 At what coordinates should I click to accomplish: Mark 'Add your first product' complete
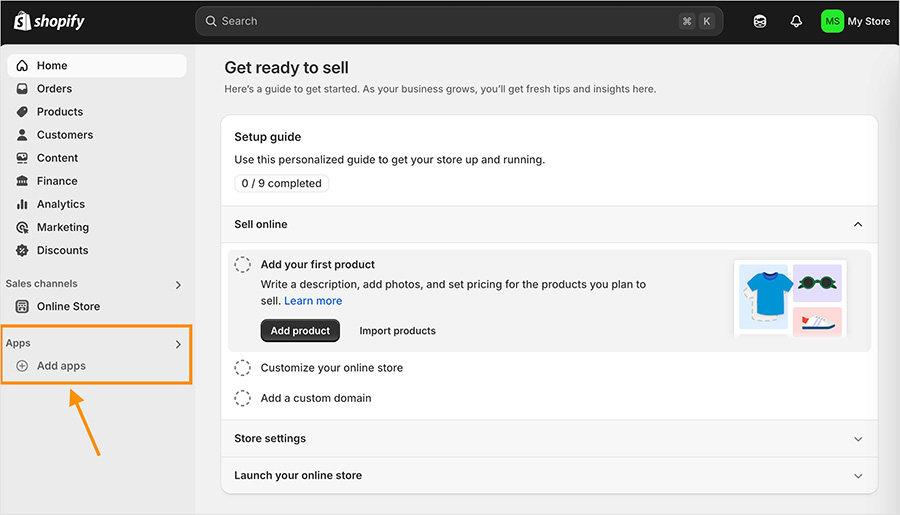coord(242,265)
